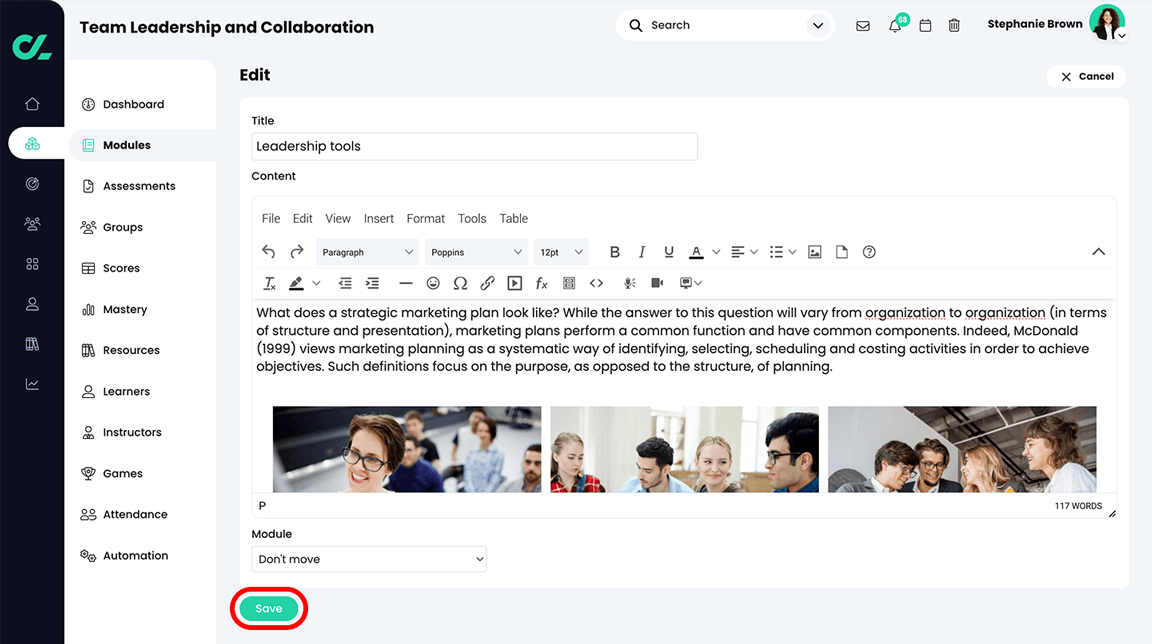The image size is (1152, 644).
Task: Open the messages envelope icon
Action: tap(863, 26)
